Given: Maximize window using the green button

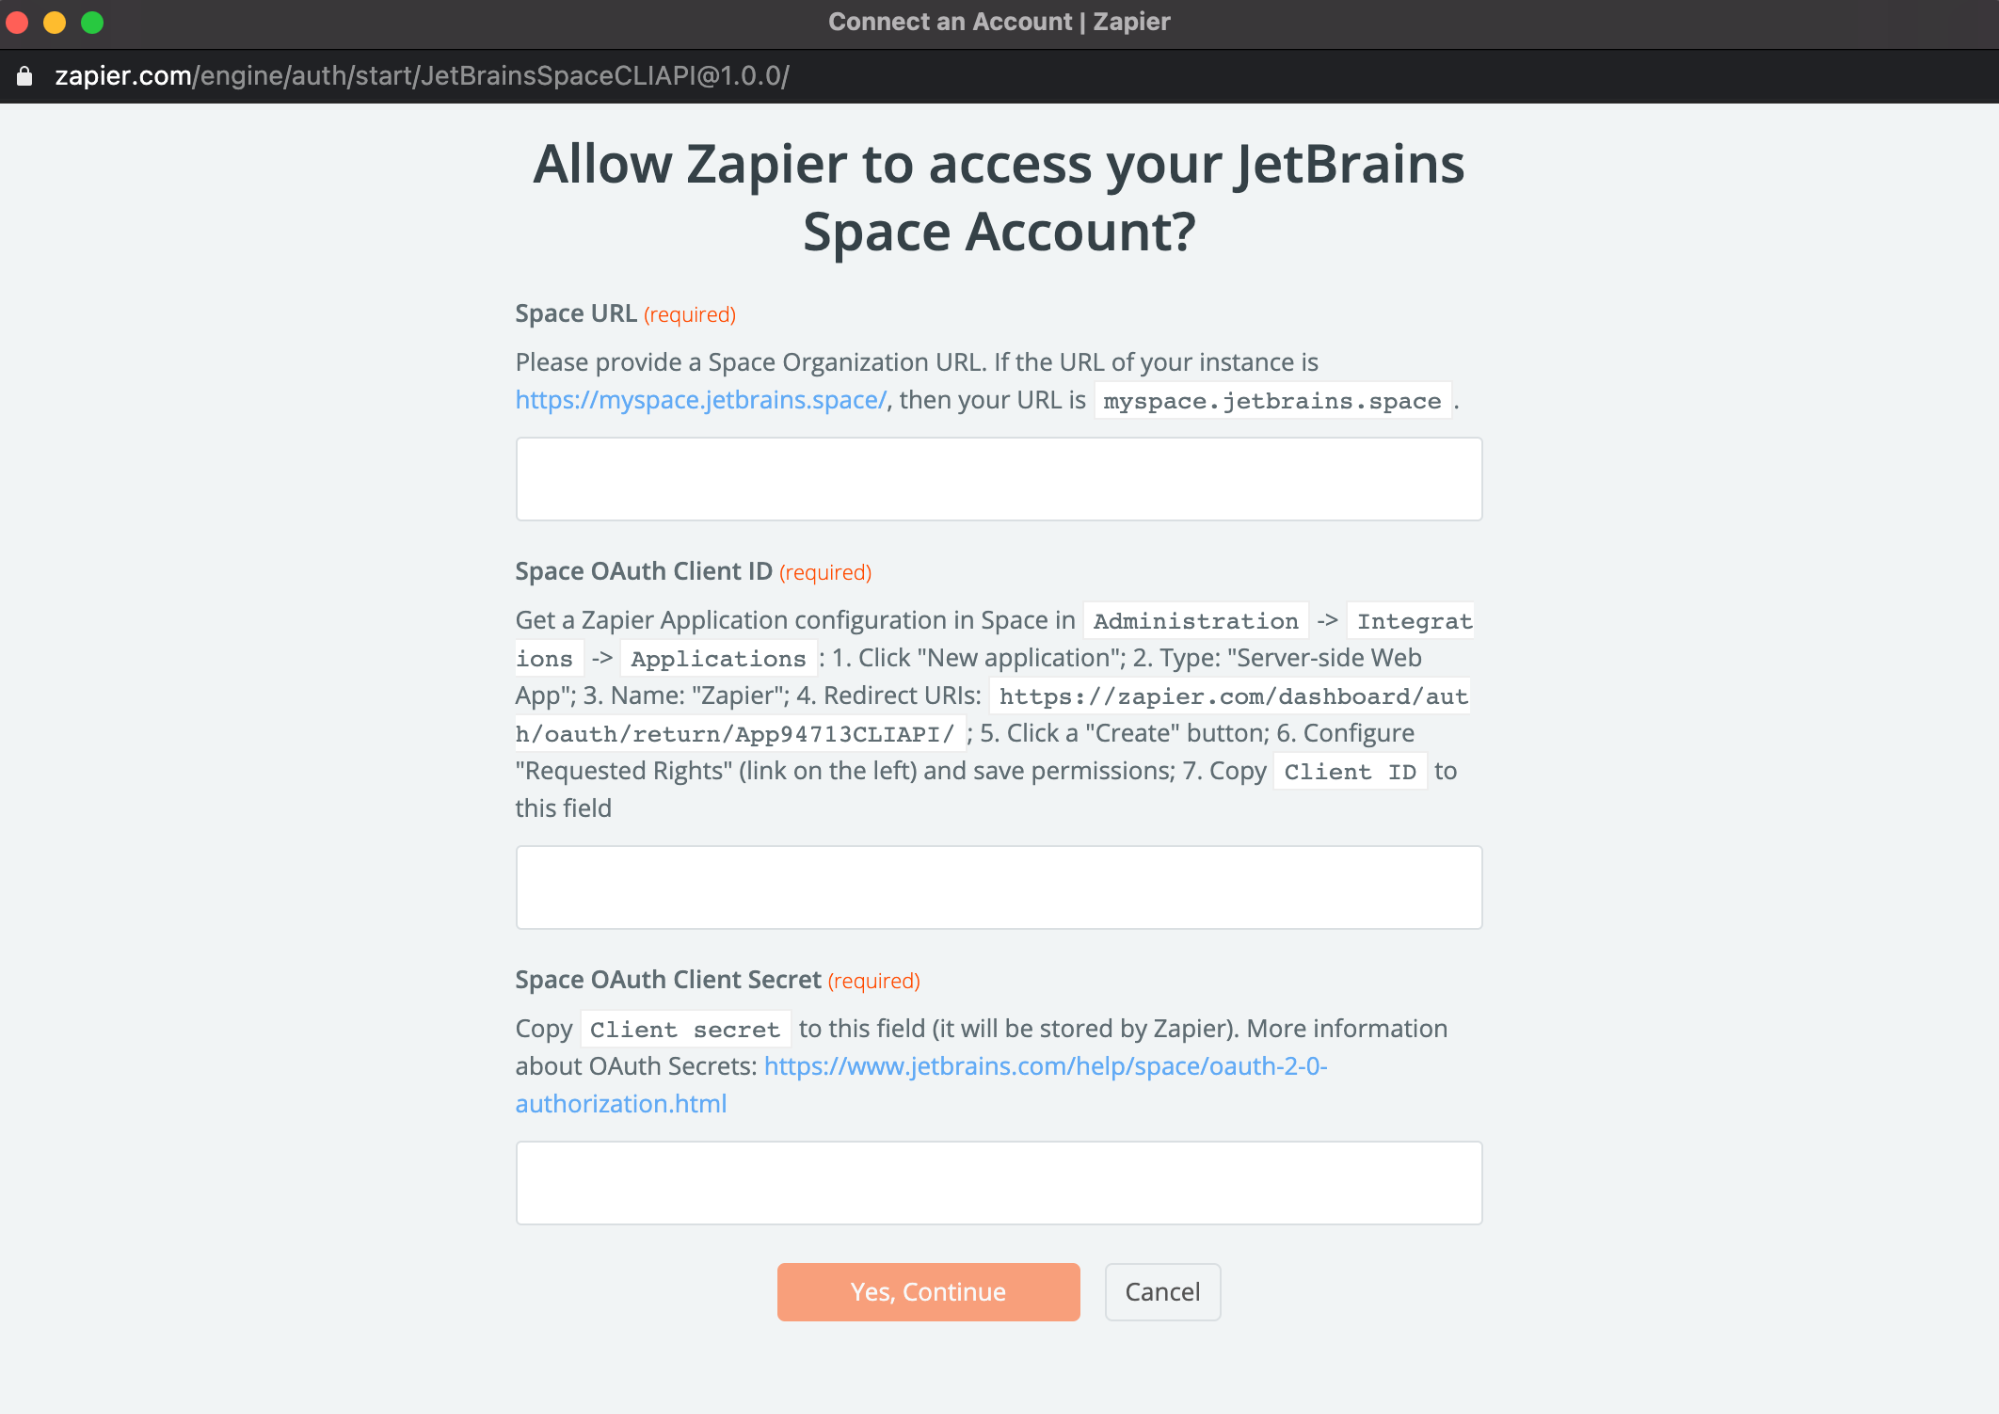Looking at the screenshot, I should [x=92, y=22].
